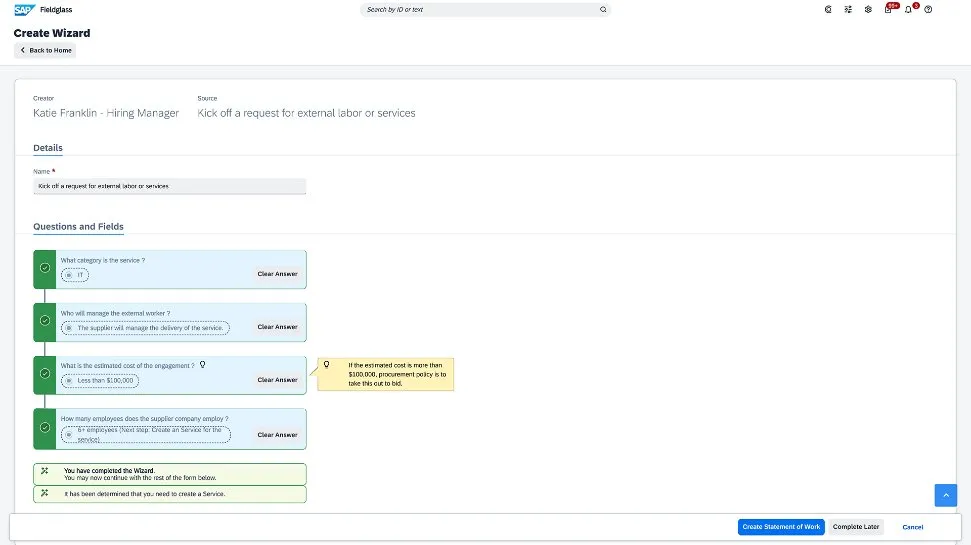The width and height of the screenshot is (971, 545).
Task: Click the sliders preferences icon in header
Action: pyautogui.click(x=848, y=9)
